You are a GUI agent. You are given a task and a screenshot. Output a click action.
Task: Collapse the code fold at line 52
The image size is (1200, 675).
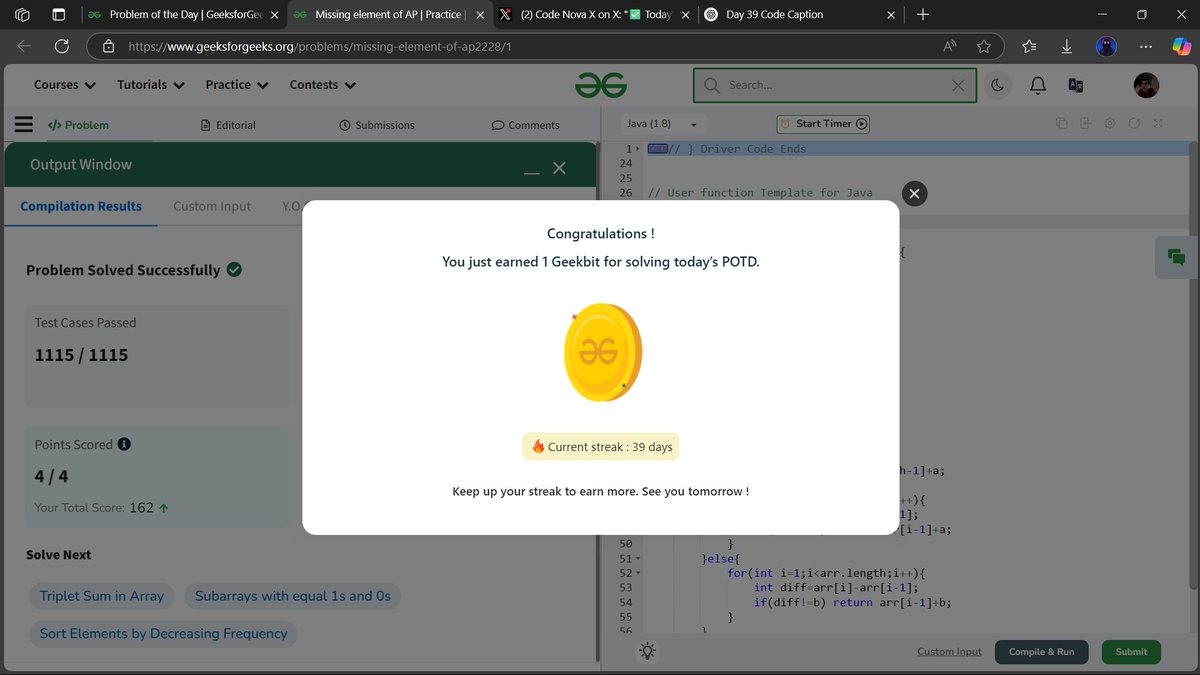click(x=638, y=573)
